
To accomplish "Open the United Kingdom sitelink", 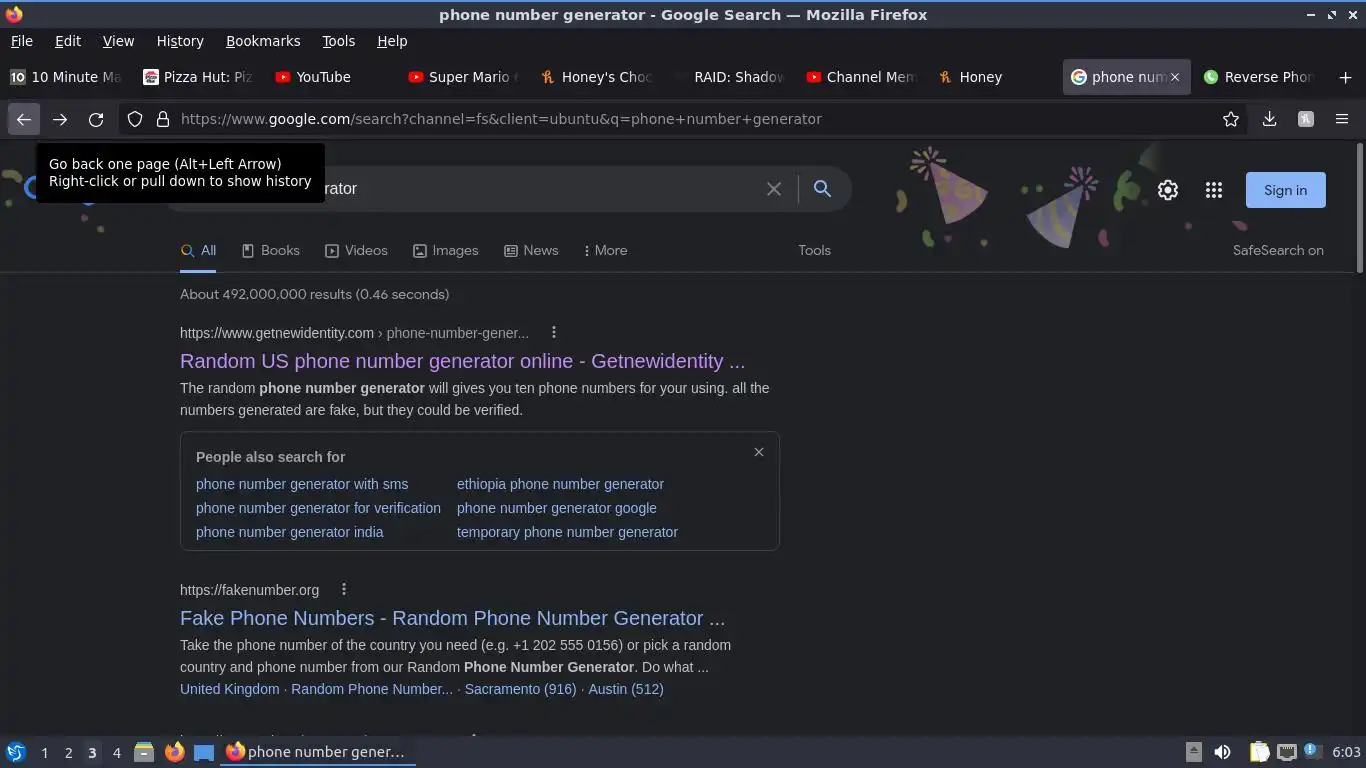I will pyautogui.click(x=230, y=689).
